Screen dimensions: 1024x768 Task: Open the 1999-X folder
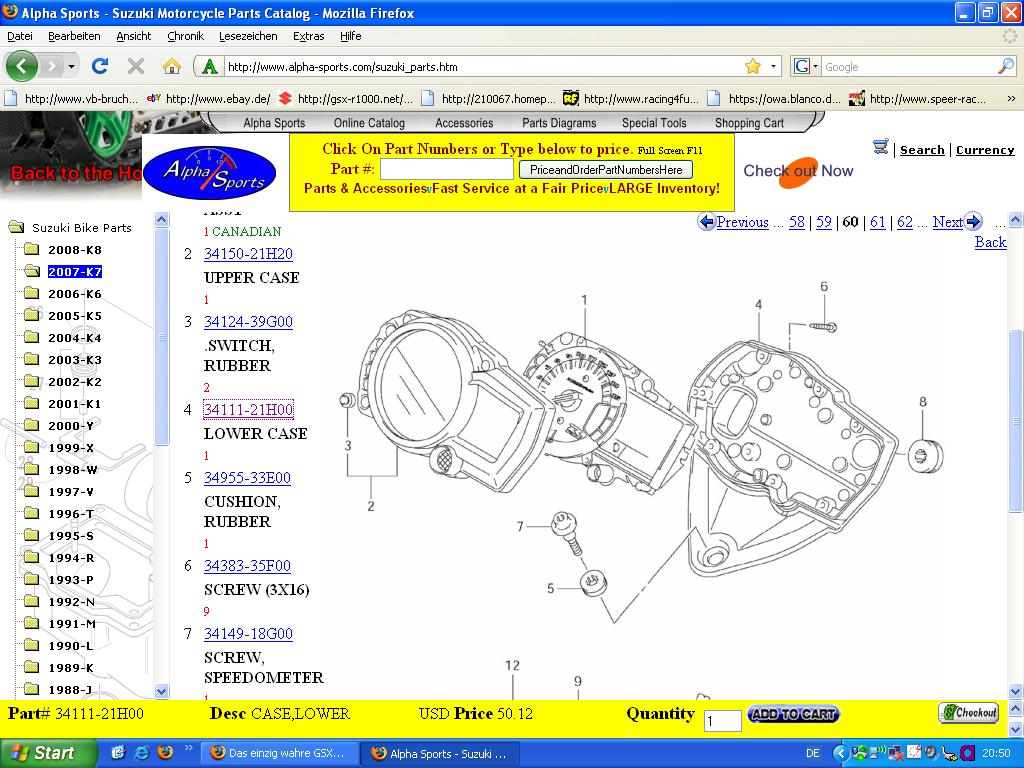pos(60,447)
